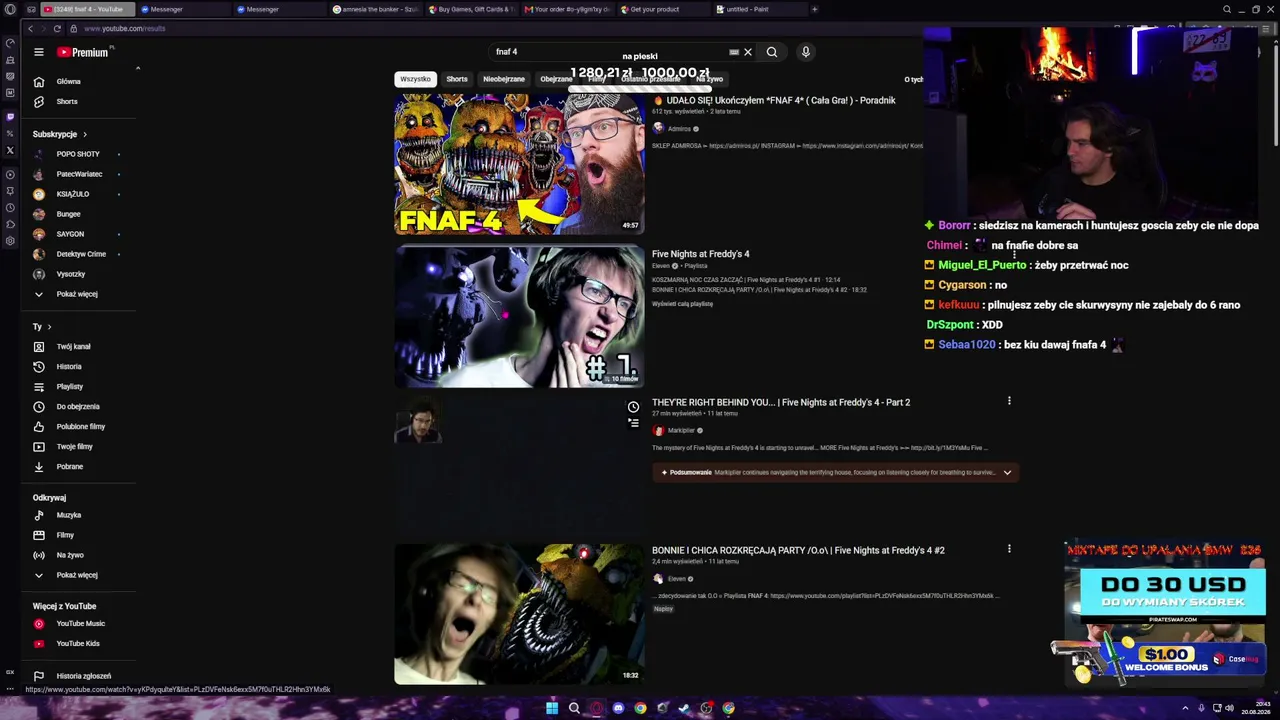Play the FNAF 4 Poradnik video thumbnail
This screenshot has width=1280, height=720.
tap(519, 164)
